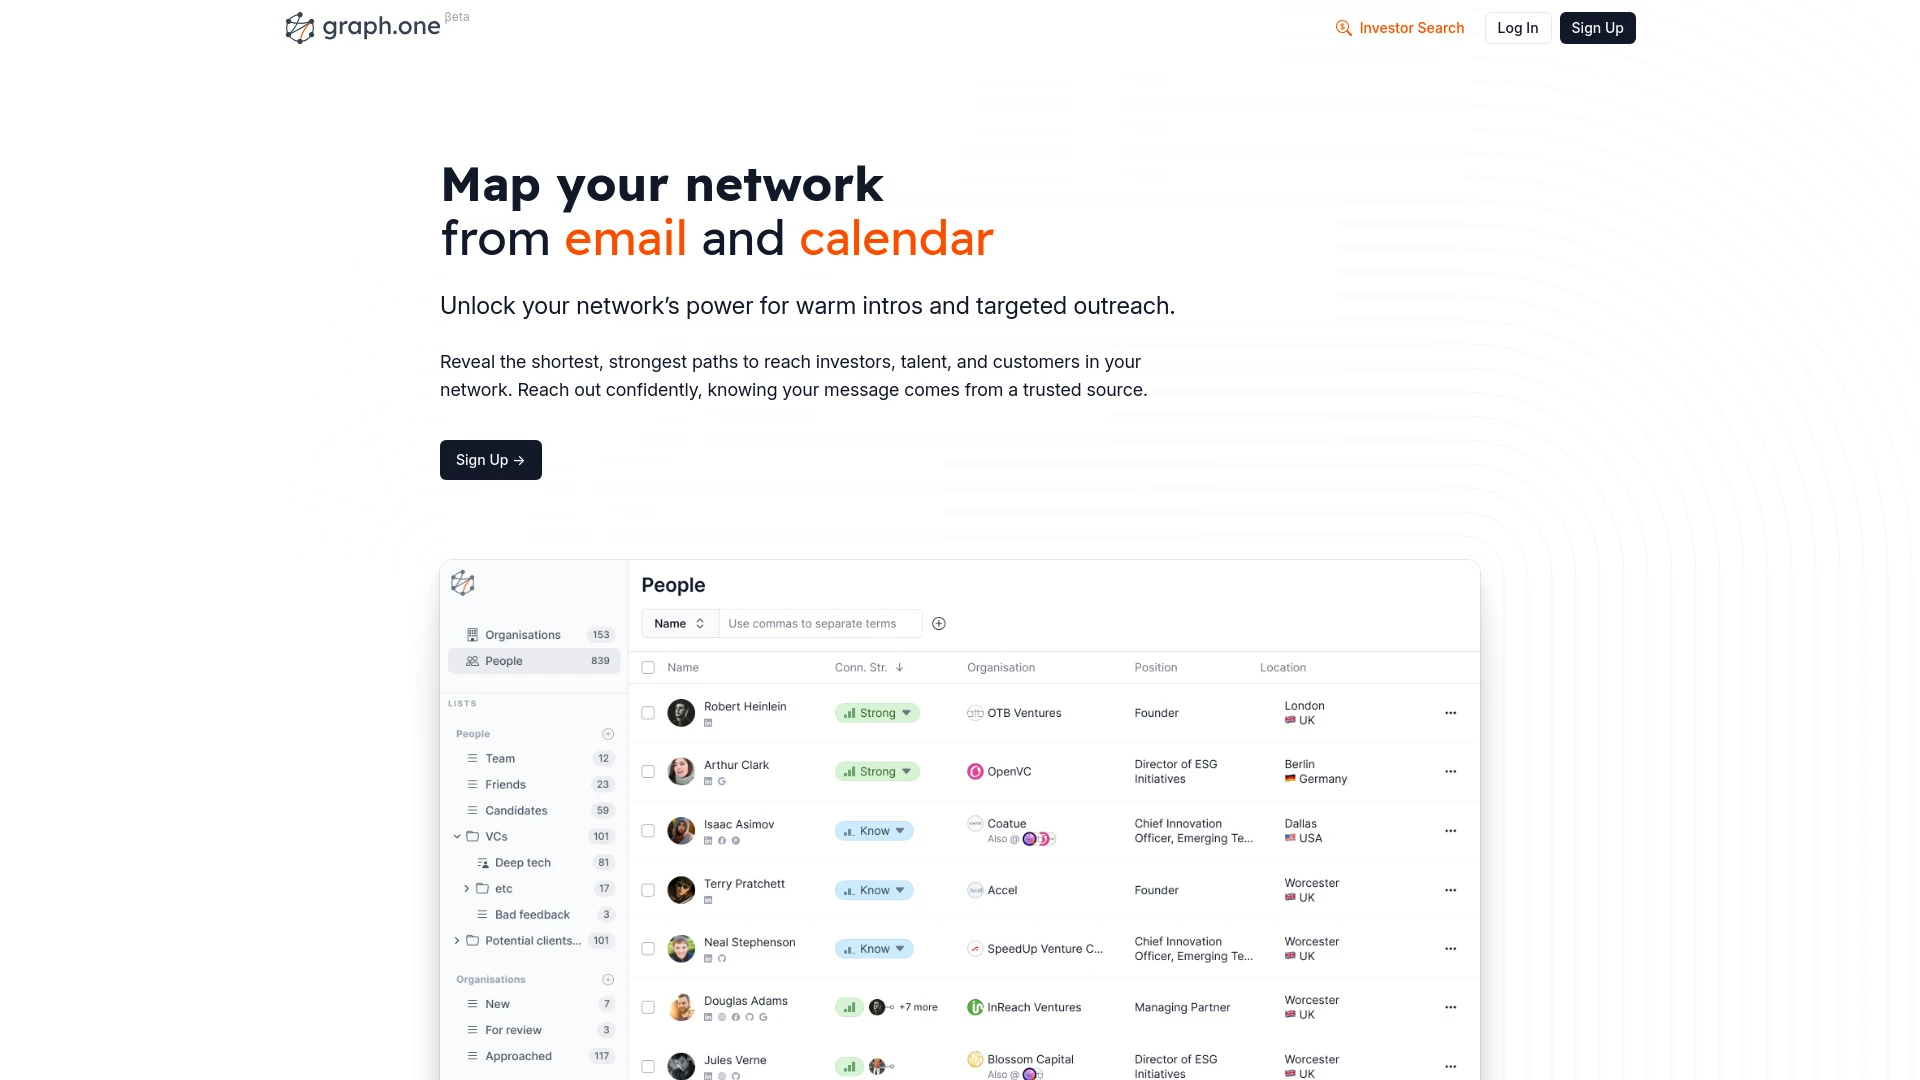The image size is (1920, 1080).
Task: Click the Name search input field
Action: click(820, 622)
